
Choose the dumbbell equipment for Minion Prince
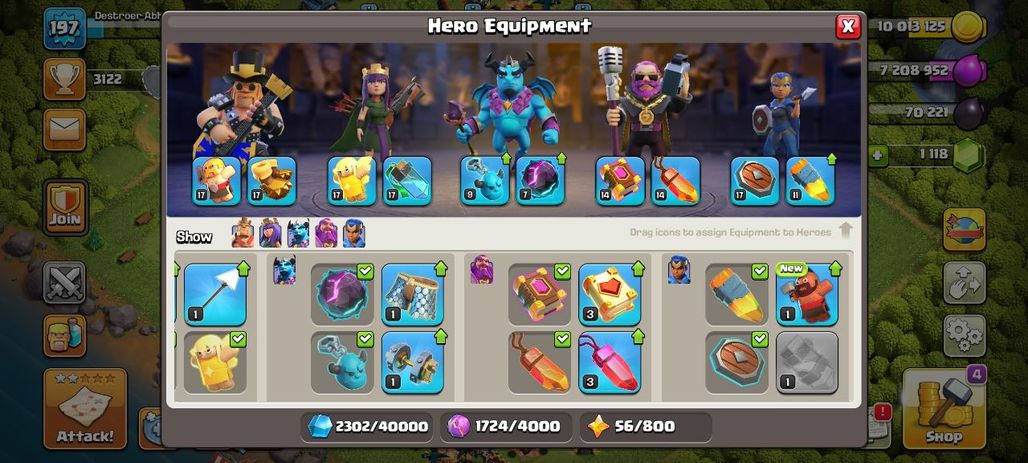[412, 362]
